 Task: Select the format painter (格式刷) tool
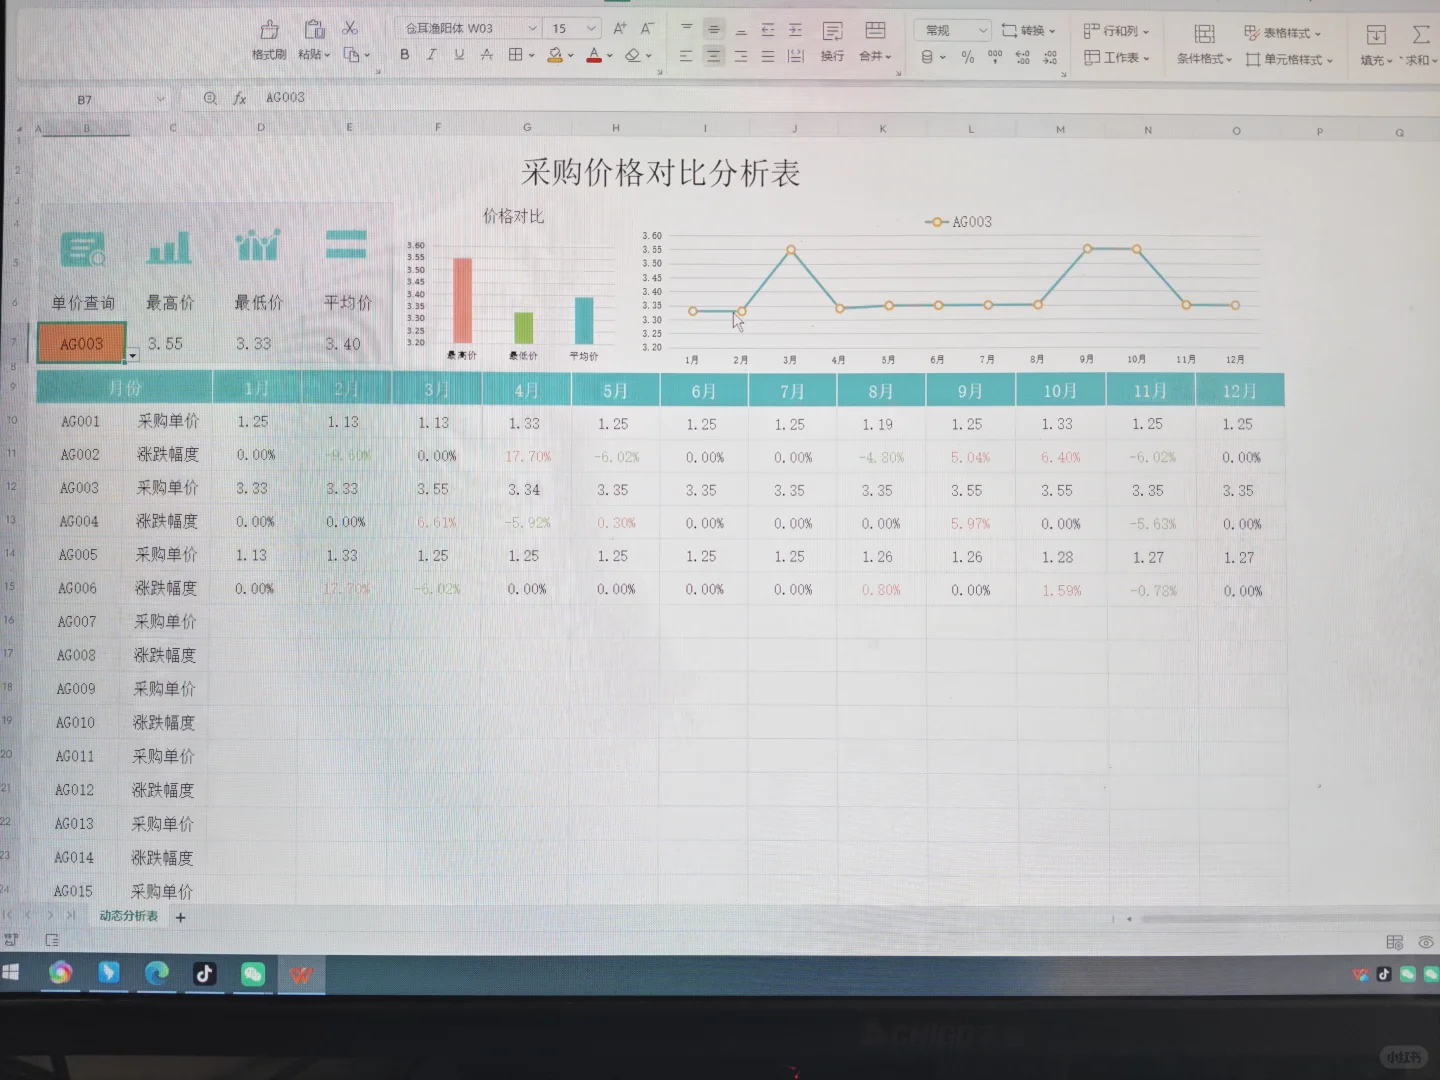[268, 40]
